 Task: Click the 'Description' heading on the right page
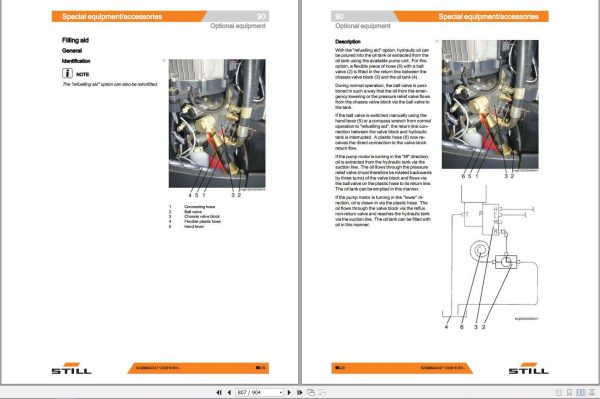(348, 42)
